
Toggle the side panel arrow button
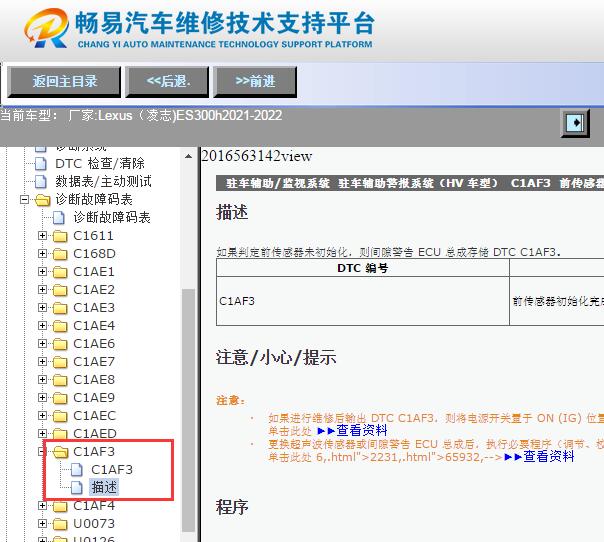(x=575, y=123)
